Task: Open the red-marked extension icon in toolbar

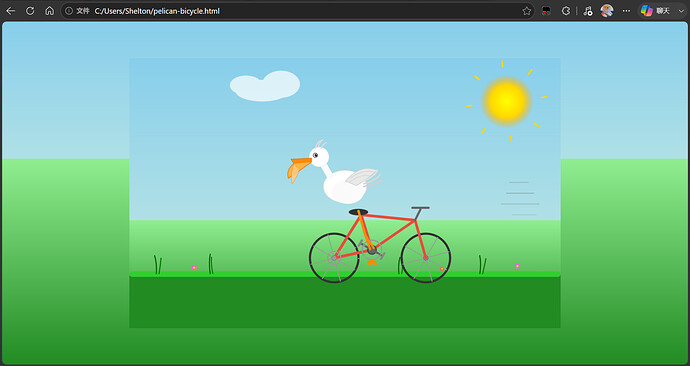Action: tap(546, 11)
